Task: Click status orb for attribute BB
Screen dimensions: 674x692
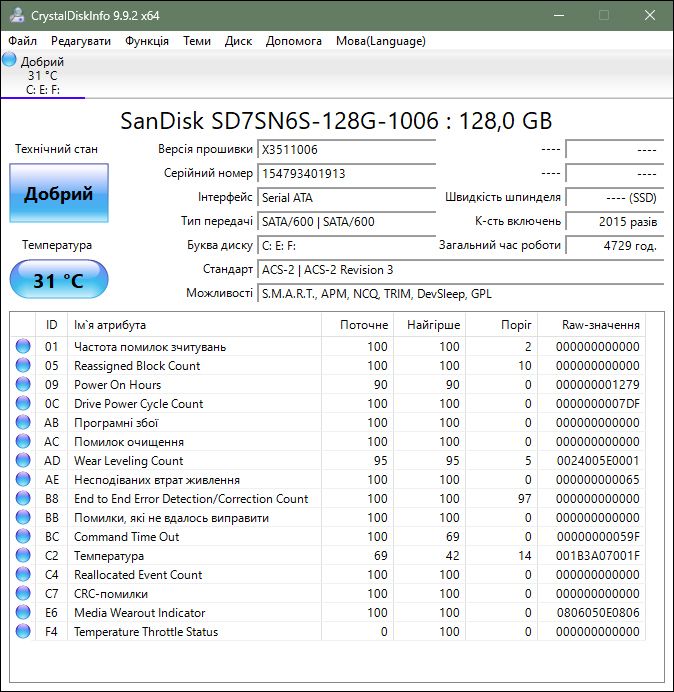Action: pyautogui.click(x=23, y=517)
